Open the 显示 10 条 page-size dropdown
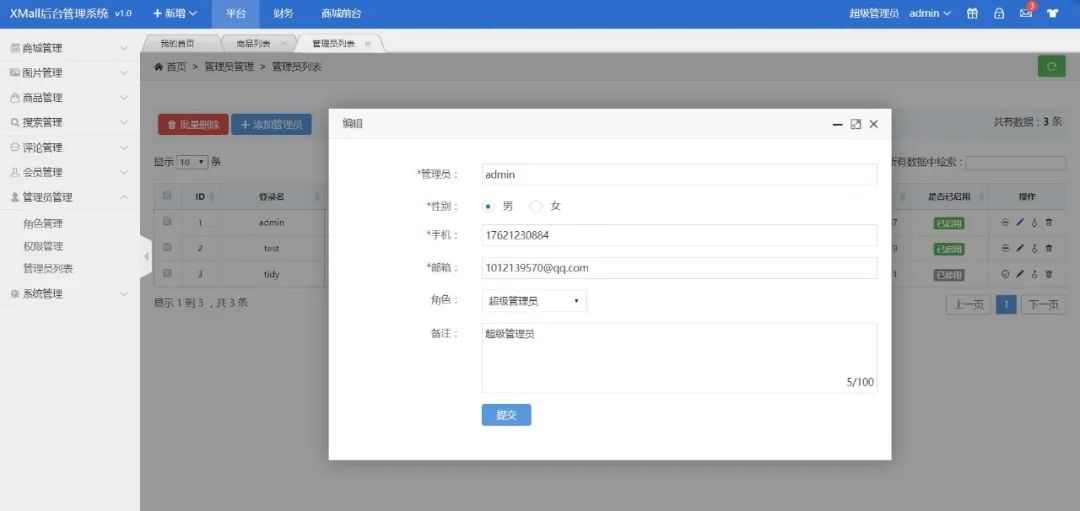Image resolution: width=1080 pixels, height=511 pixels. click(x=192, y=163)
